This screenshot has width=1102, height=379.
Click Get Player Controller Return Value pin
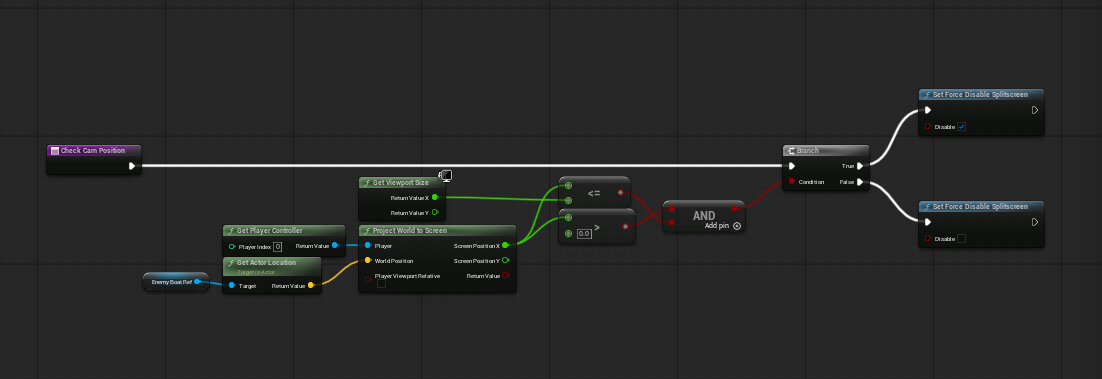tap(335, 245)
